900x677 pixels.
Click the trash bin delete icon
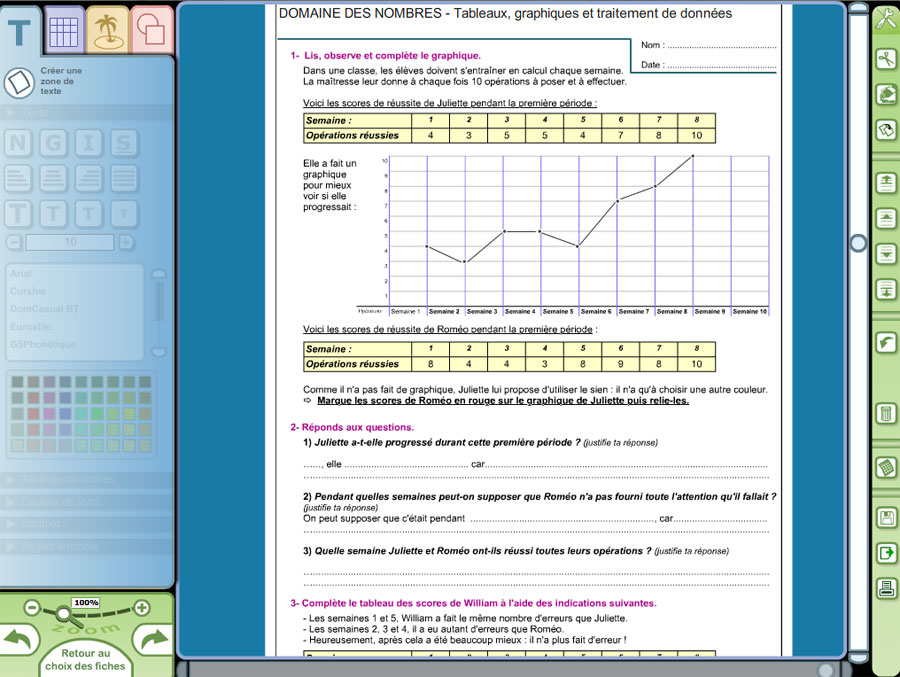coord(885,412)
